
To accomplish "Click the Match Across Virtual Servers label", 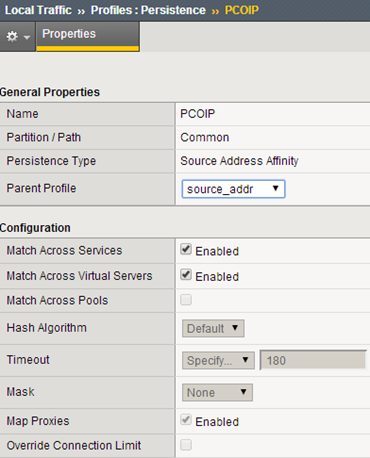I will [79, 276].
